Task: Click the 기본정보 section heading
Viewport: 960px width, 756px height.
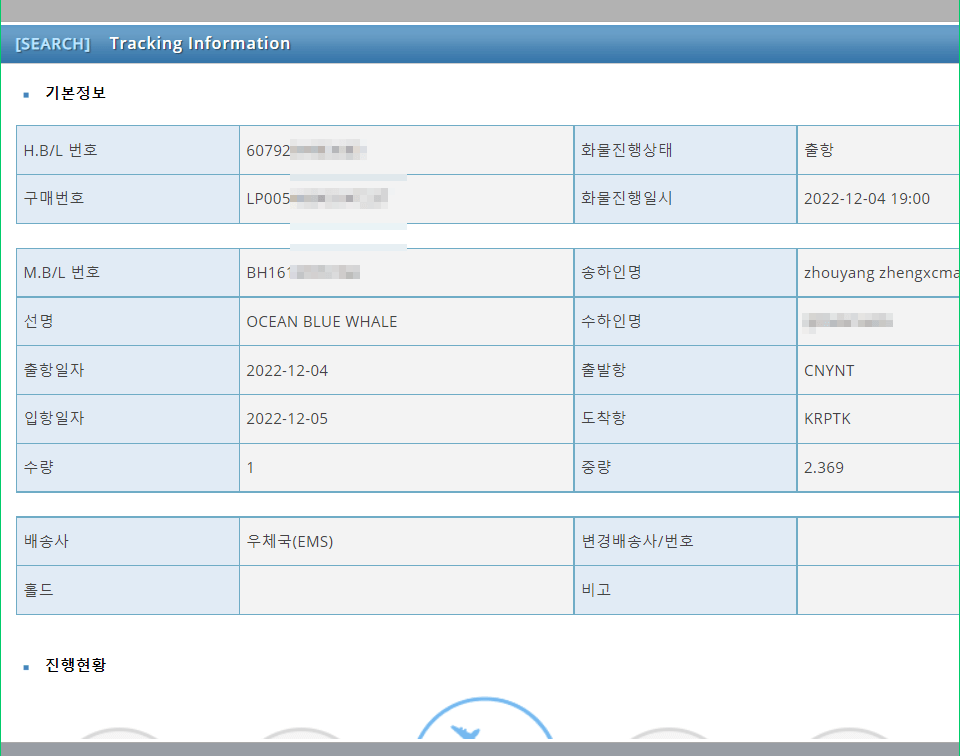Action: 75,93
